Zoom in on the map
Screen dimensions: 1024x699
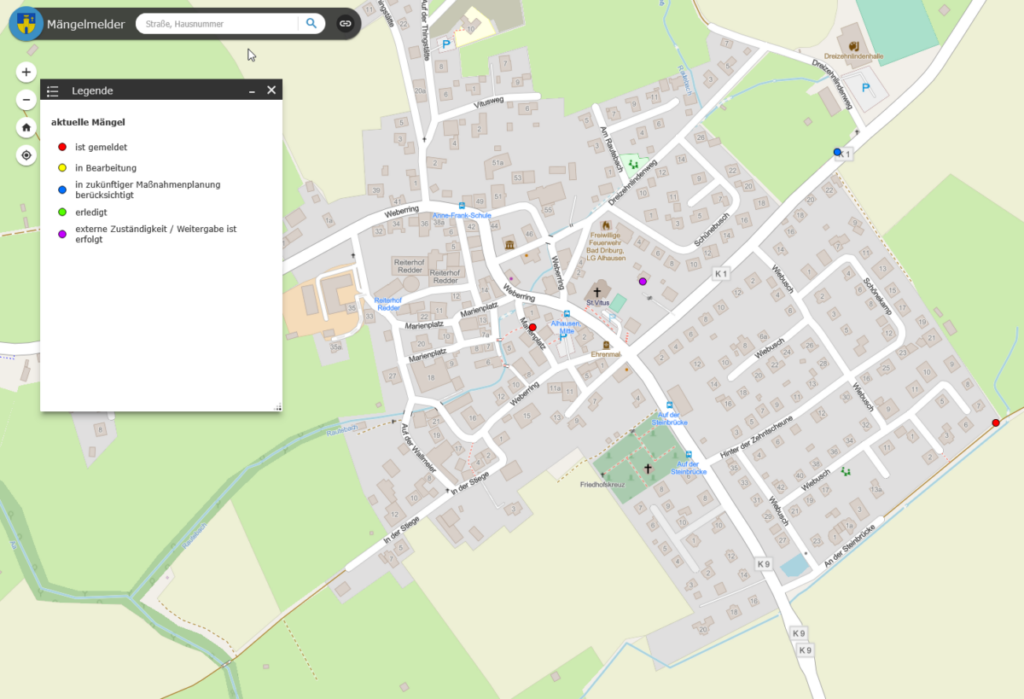26,72
